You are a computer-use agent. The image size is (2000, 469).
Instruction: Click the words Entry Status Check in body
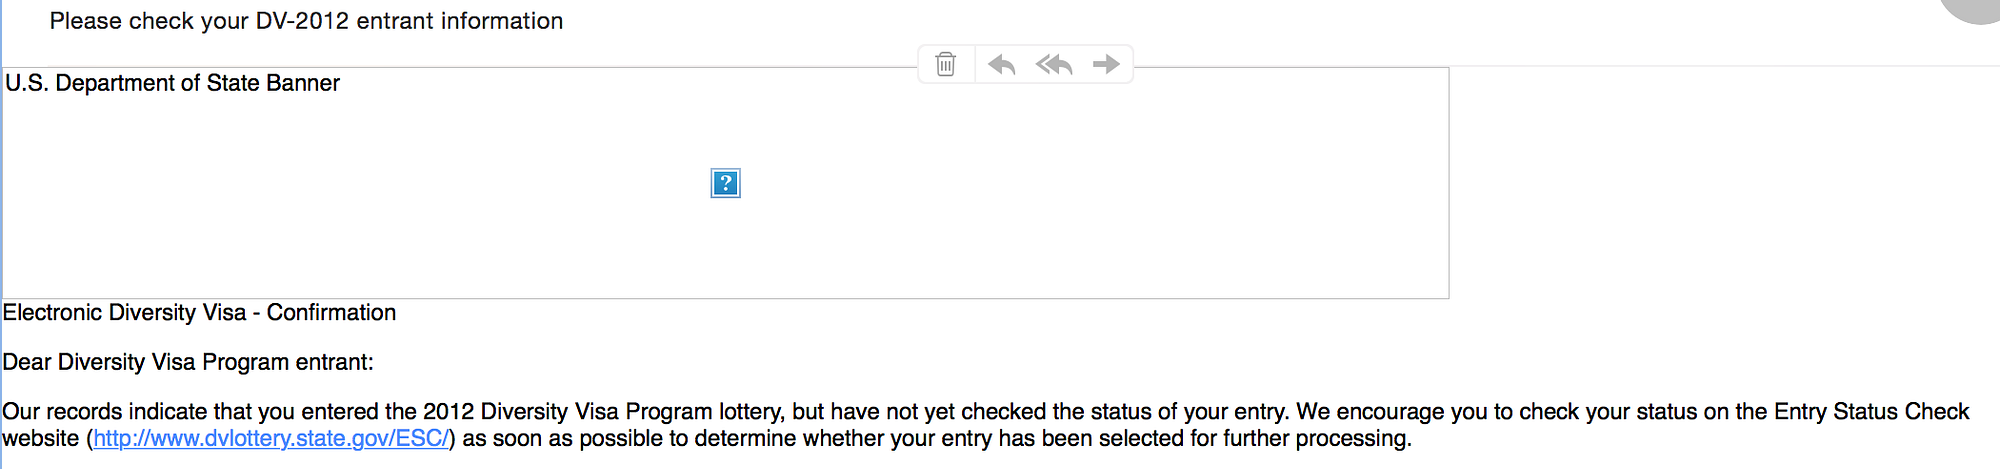tap(1871, 411)
